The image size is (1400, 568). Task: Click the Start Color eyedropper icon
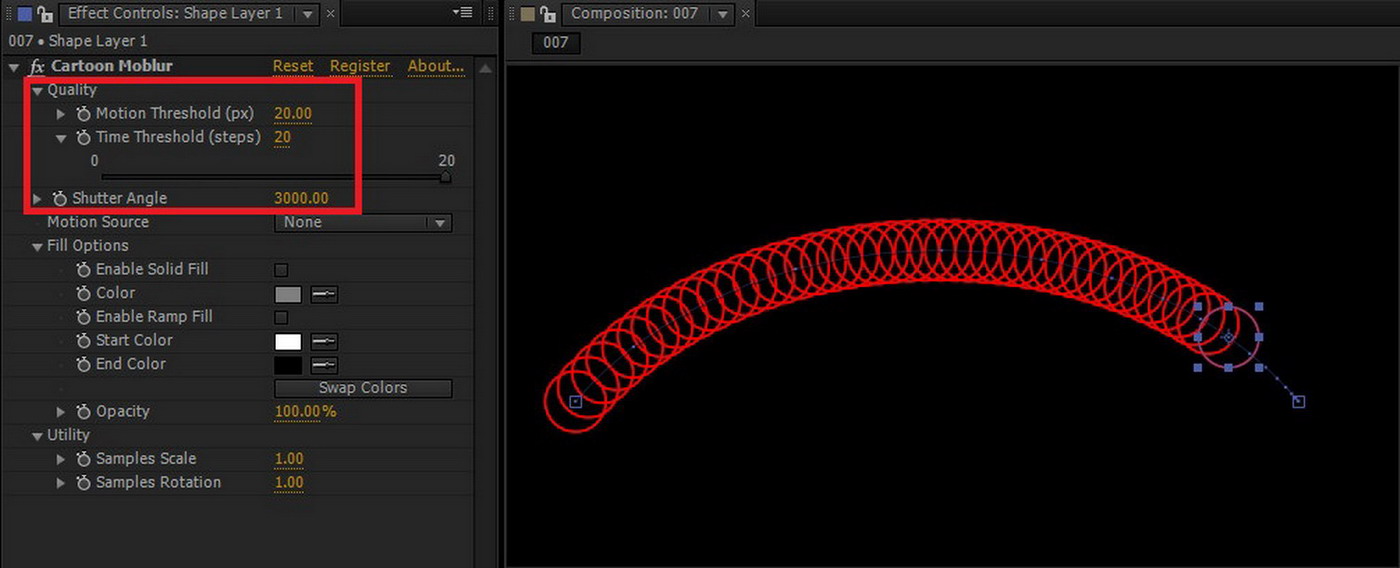tap(324, 341)
